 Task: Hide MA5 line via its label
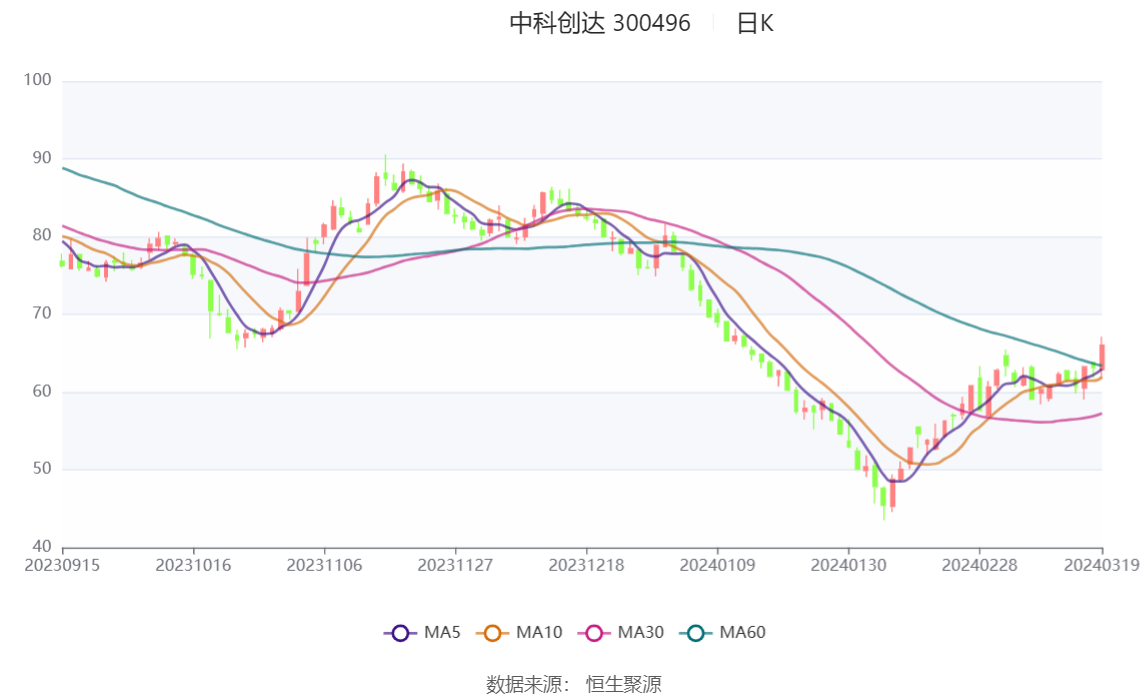tap(442, 632)
